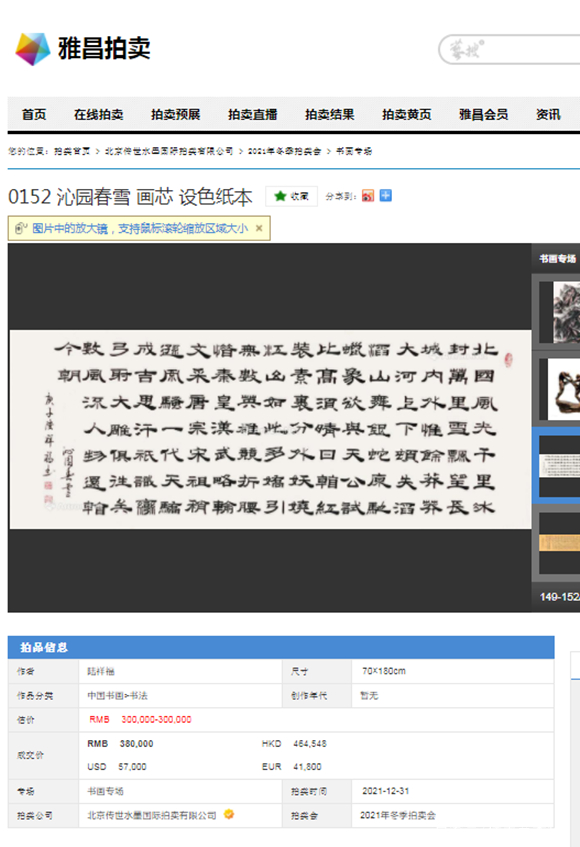580x847 pixels.
Task: Click the 创作年代 value 暂无
Action: click(x=369, y=695)
